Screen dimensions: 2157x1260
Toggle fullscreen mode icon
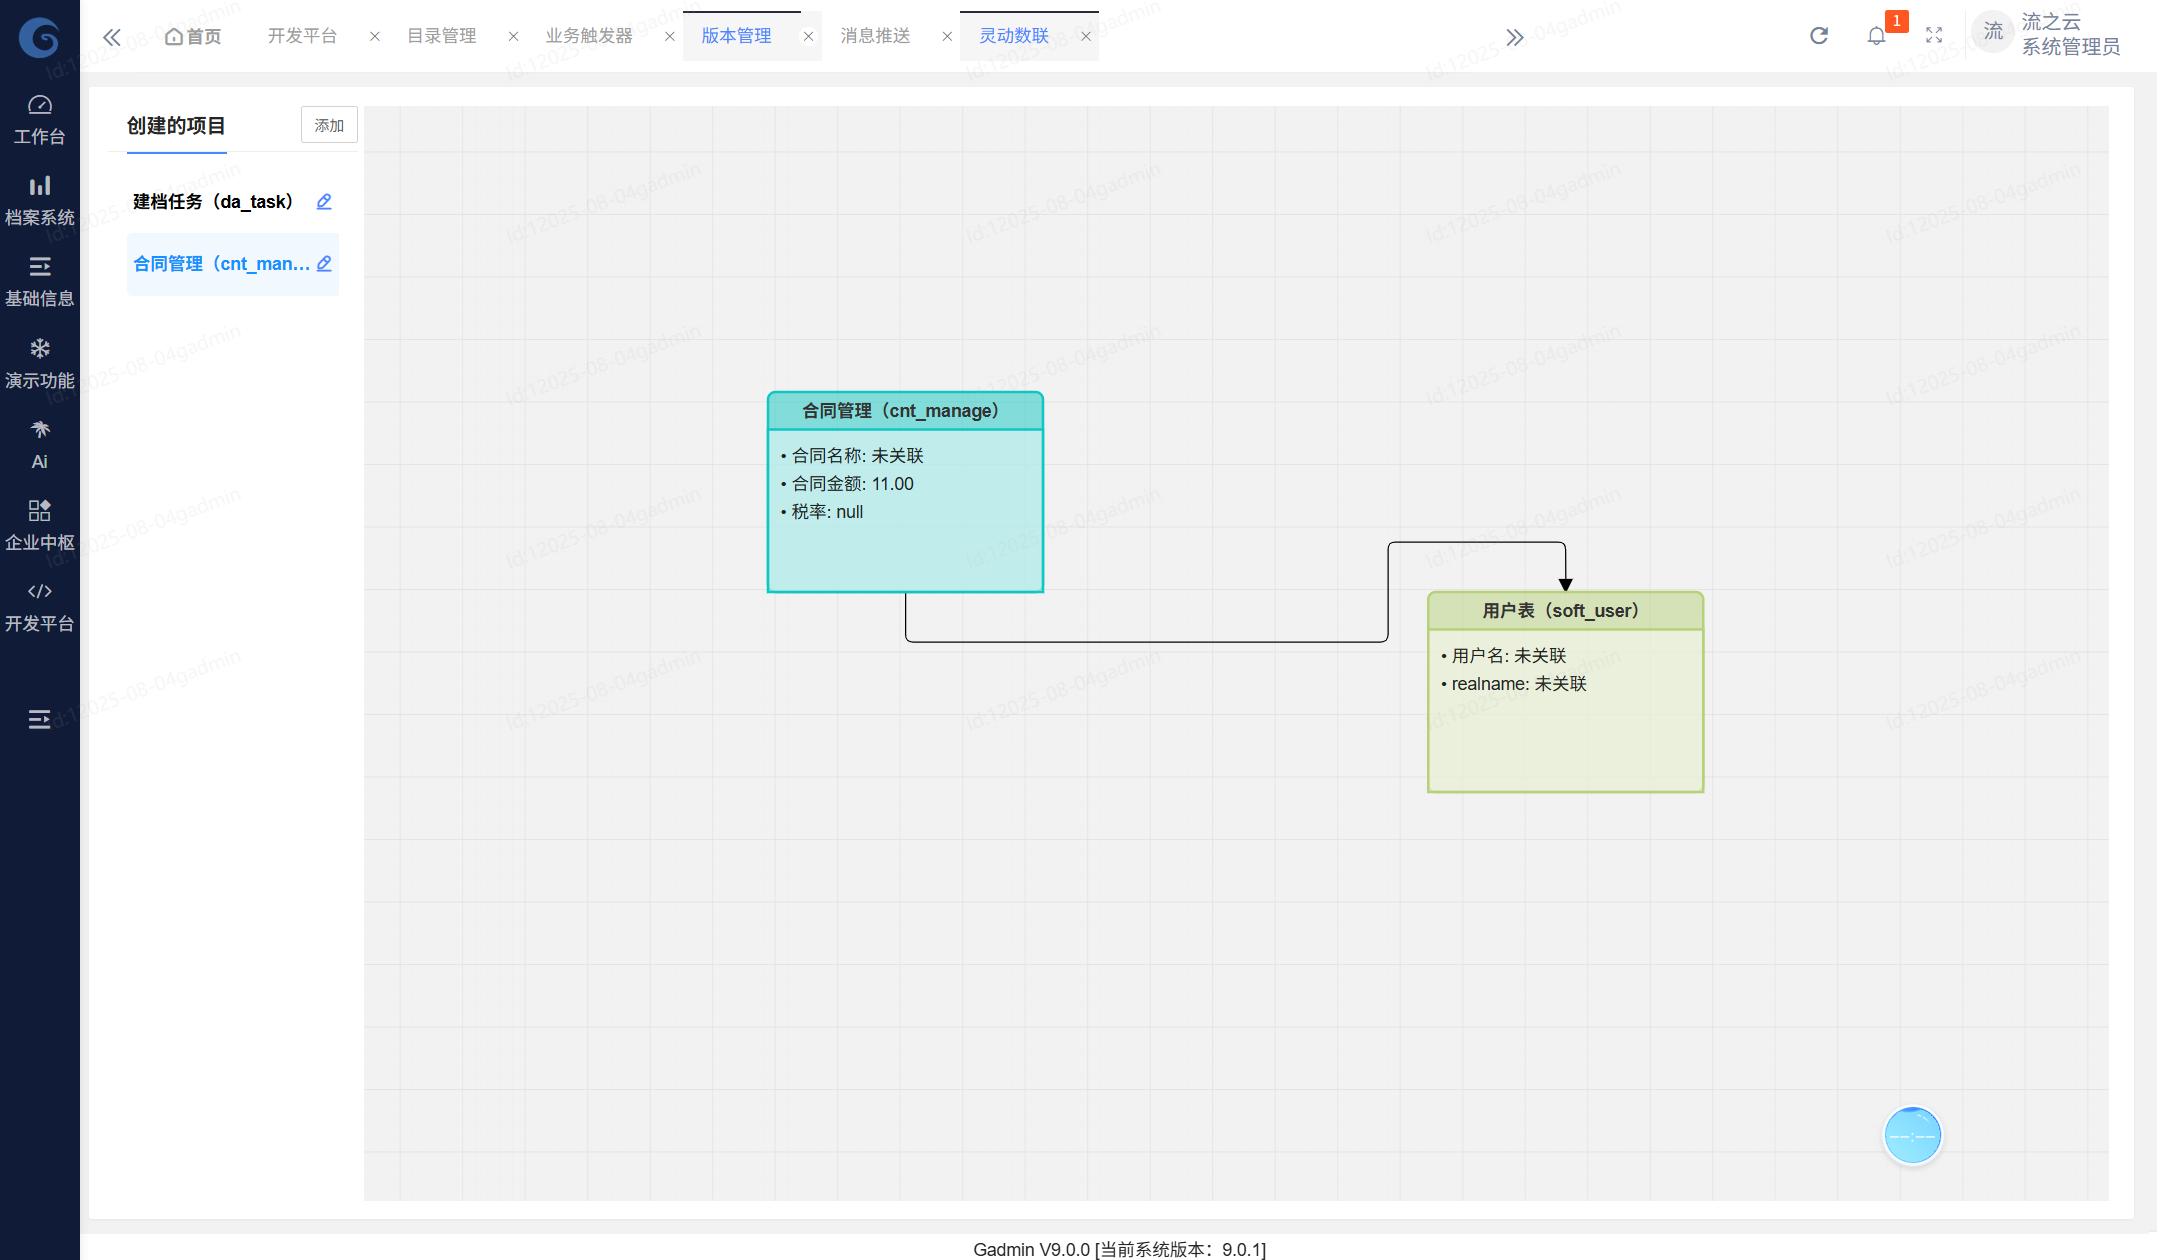point(1934,36)
